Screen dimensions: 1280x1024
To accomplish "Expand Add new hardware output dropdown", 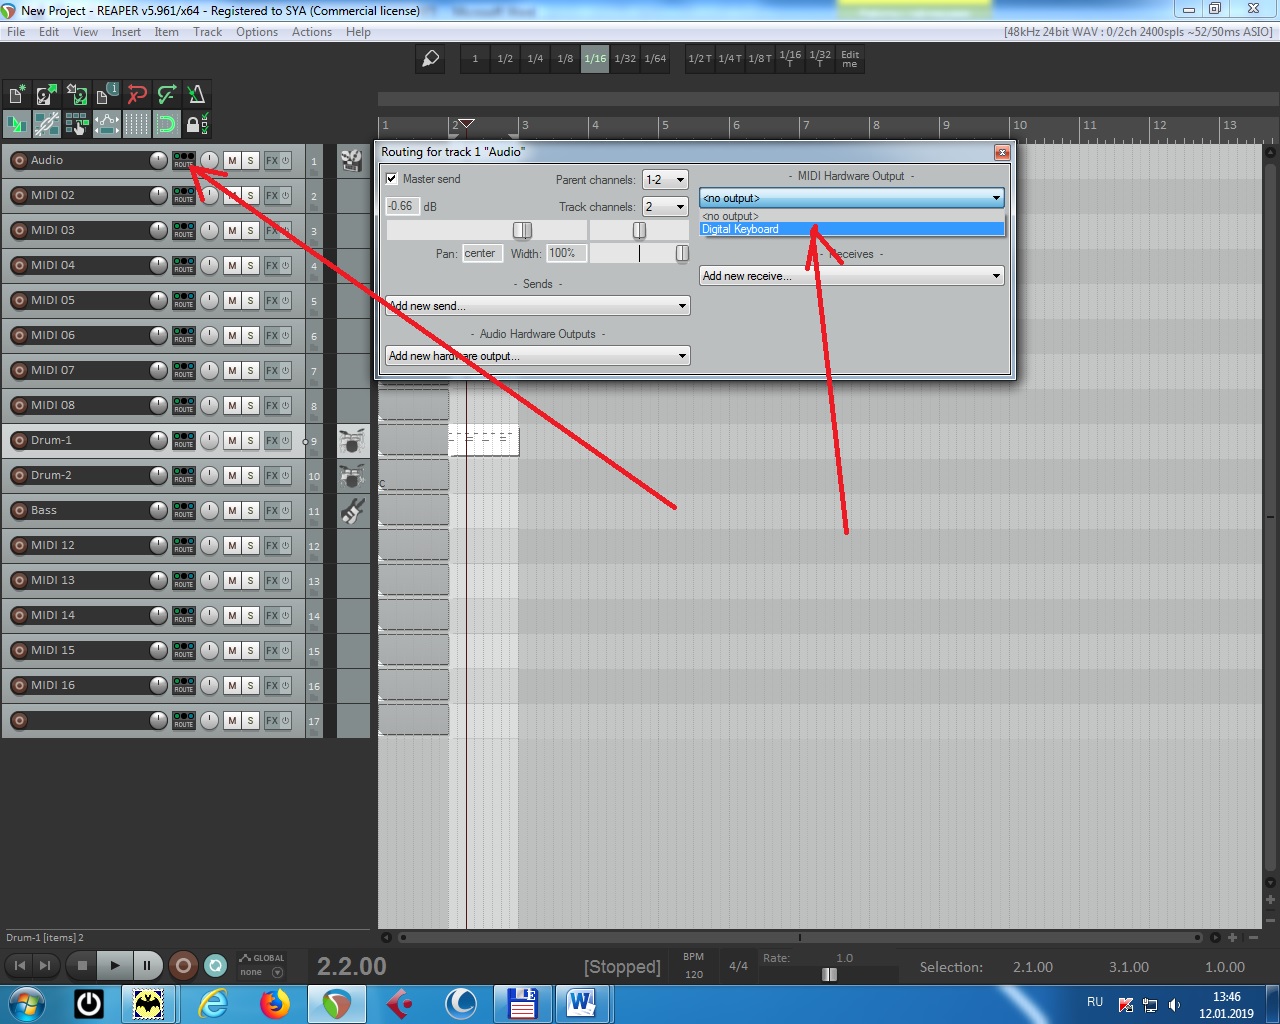I will click(x=537, y=356).
